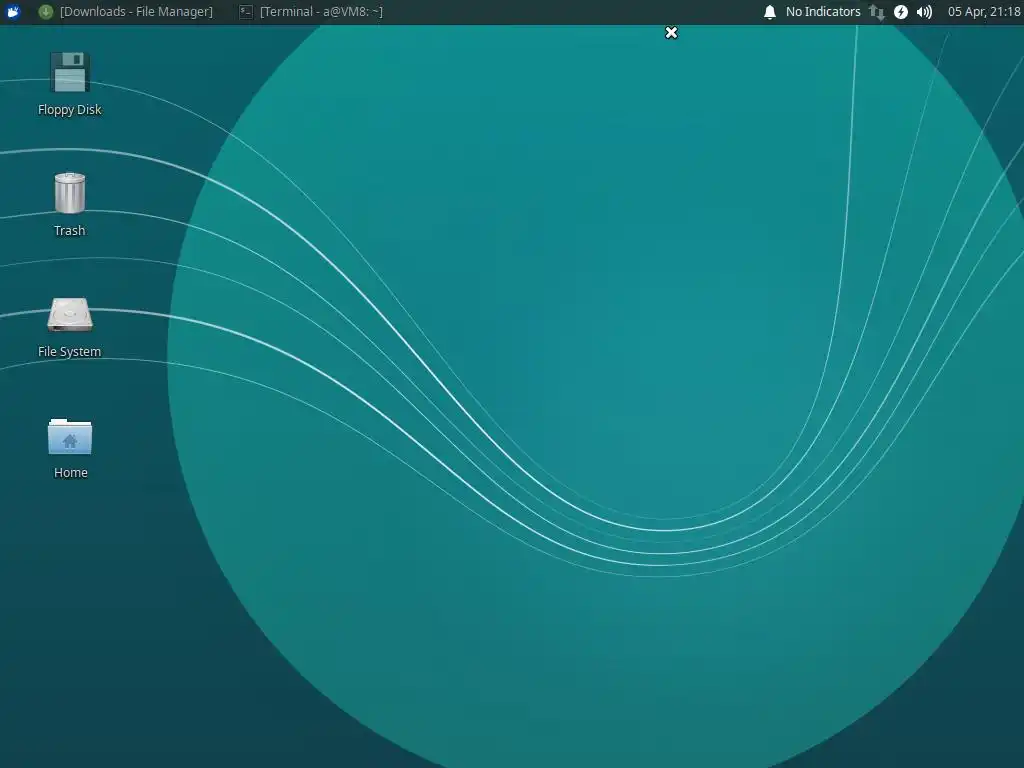This screenshot has height=768, width=1024.
Task: Select the Home folder desktop icon
Action: [x=69, y=436]
